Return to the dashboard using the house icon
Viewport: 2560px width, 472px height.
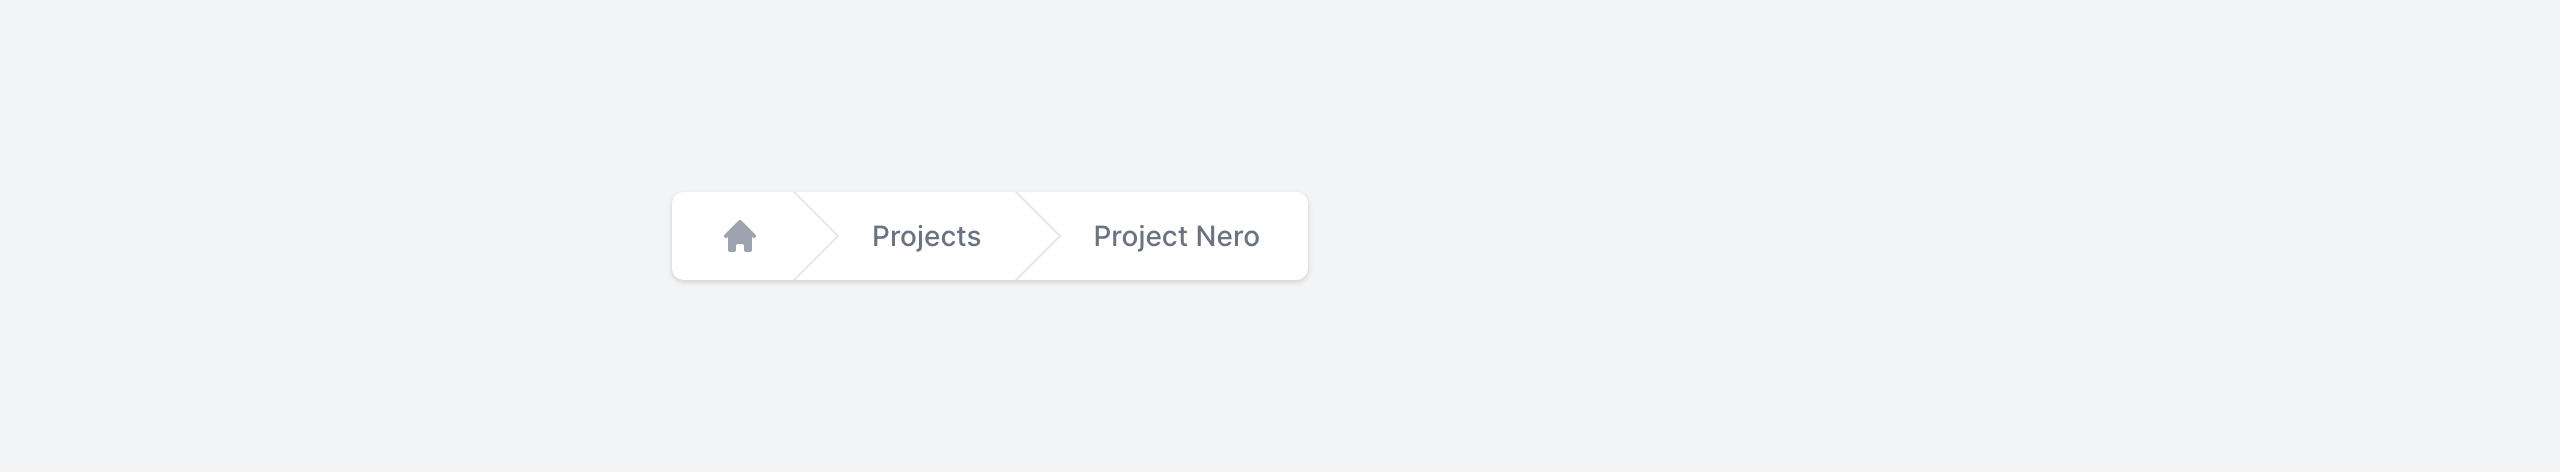740,236
